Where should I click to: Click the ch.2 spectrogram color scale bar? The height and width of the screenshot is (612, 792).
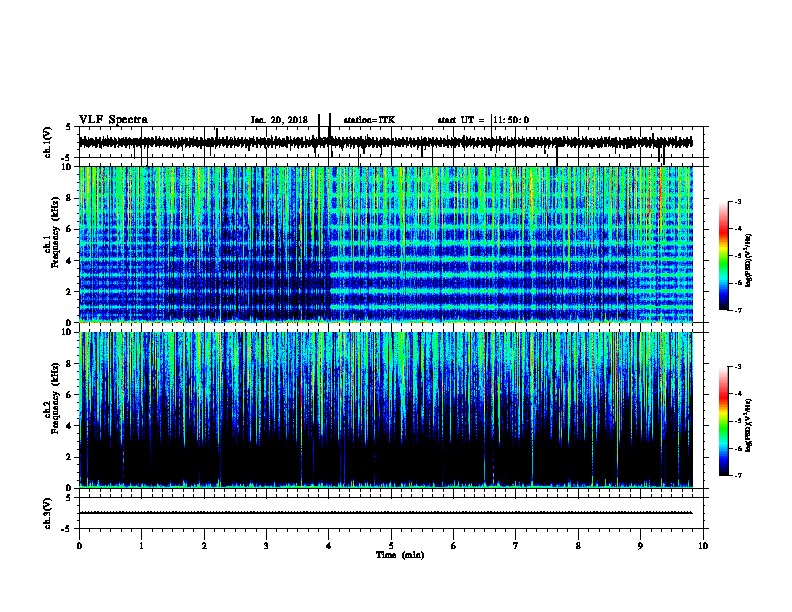pyautogui.click(x=724, y=421)
